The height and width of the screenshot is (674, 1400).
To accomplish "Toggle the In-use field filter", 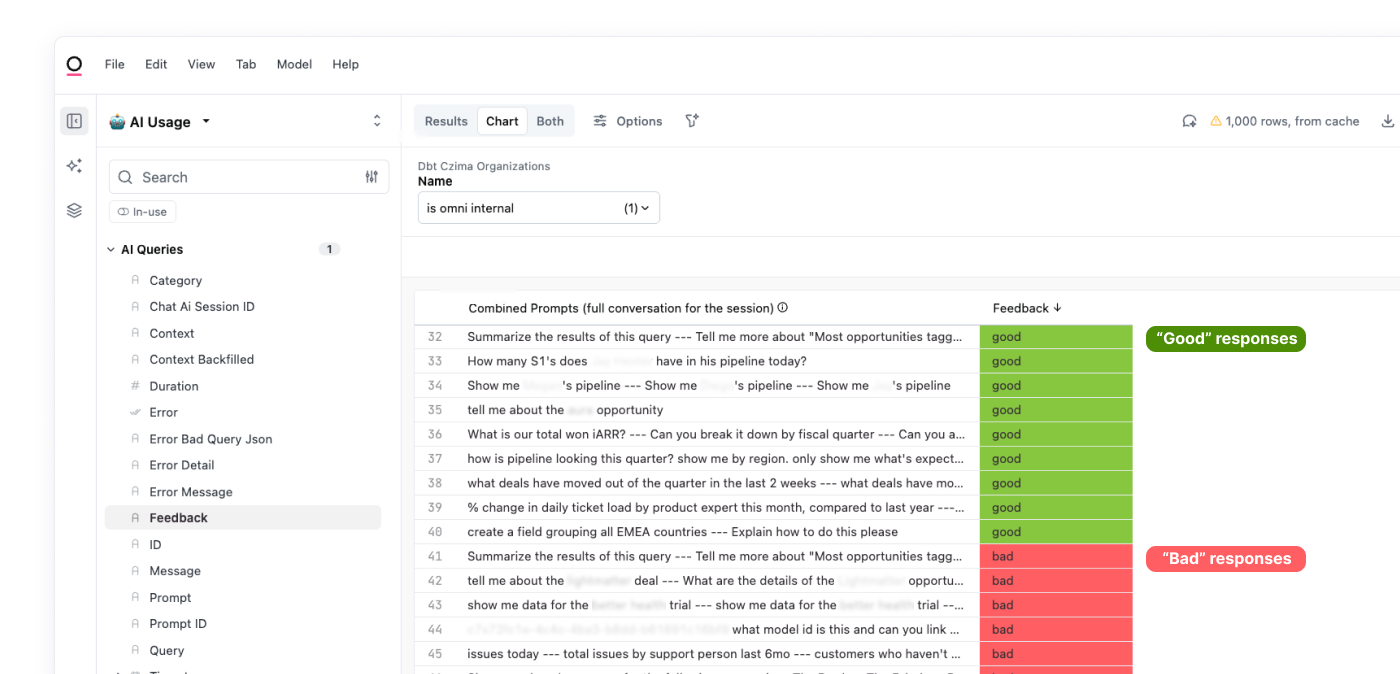I will tap(142, 211).
